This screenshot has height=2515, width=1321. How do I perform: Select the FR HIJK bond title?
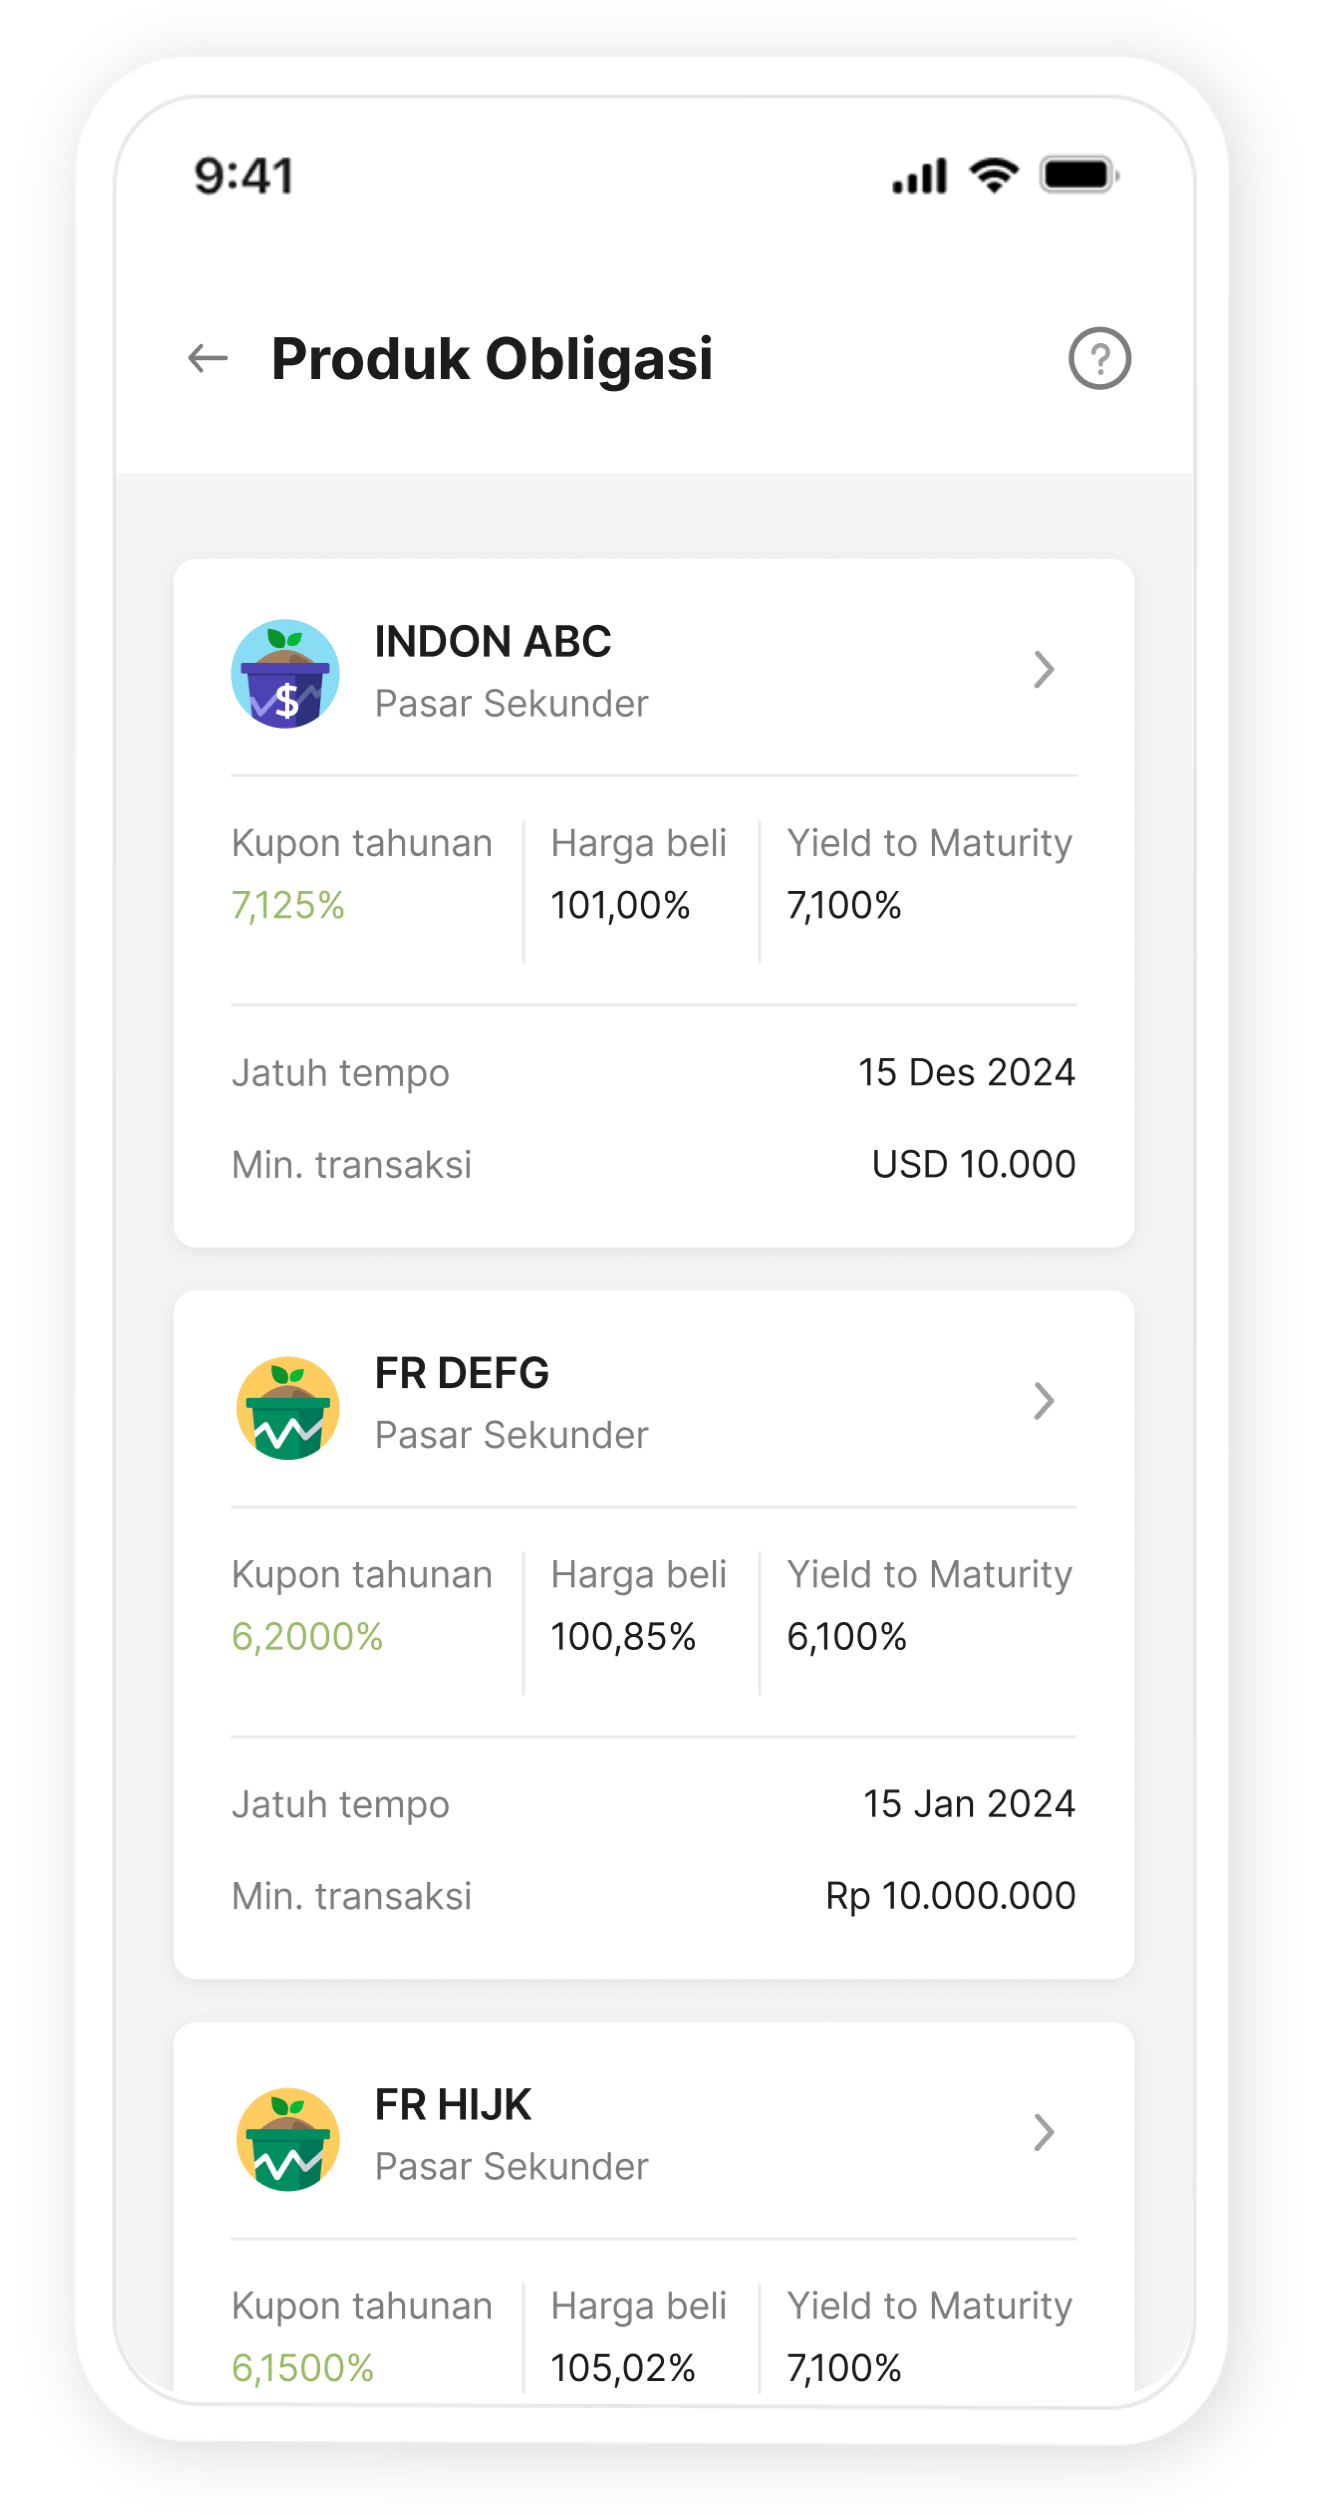tap(452, 2104)
